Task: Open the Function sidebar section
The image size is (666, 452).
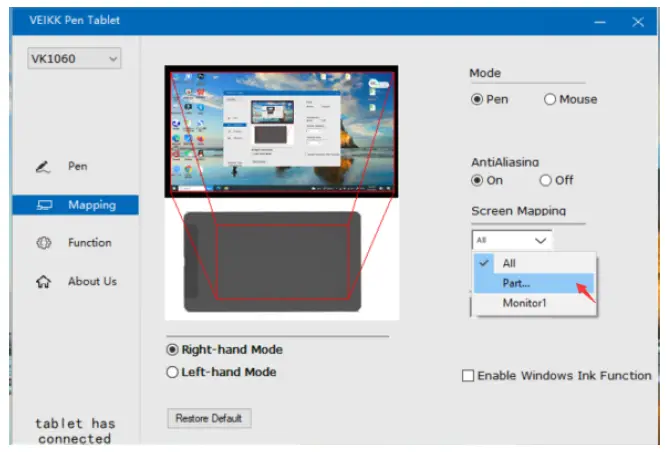Action: [x=75, y=243]
